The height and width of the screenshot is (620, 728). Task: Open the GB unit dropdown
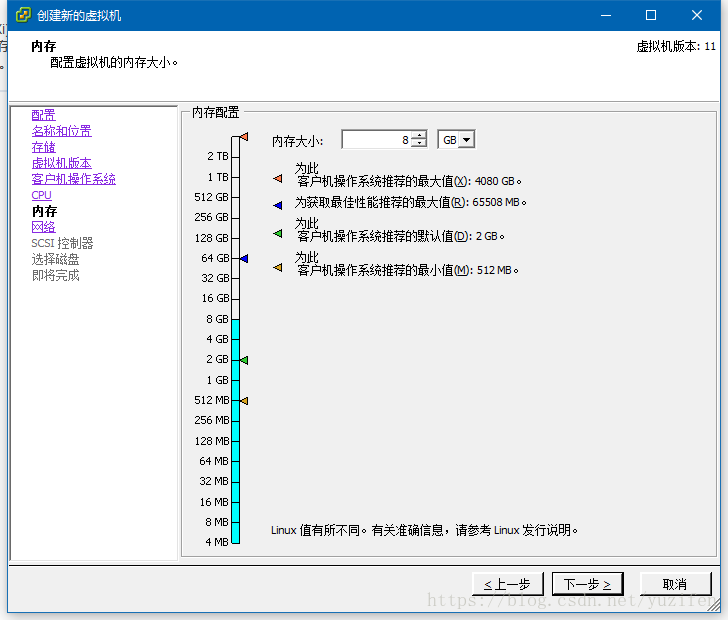[x=467, y=139]
